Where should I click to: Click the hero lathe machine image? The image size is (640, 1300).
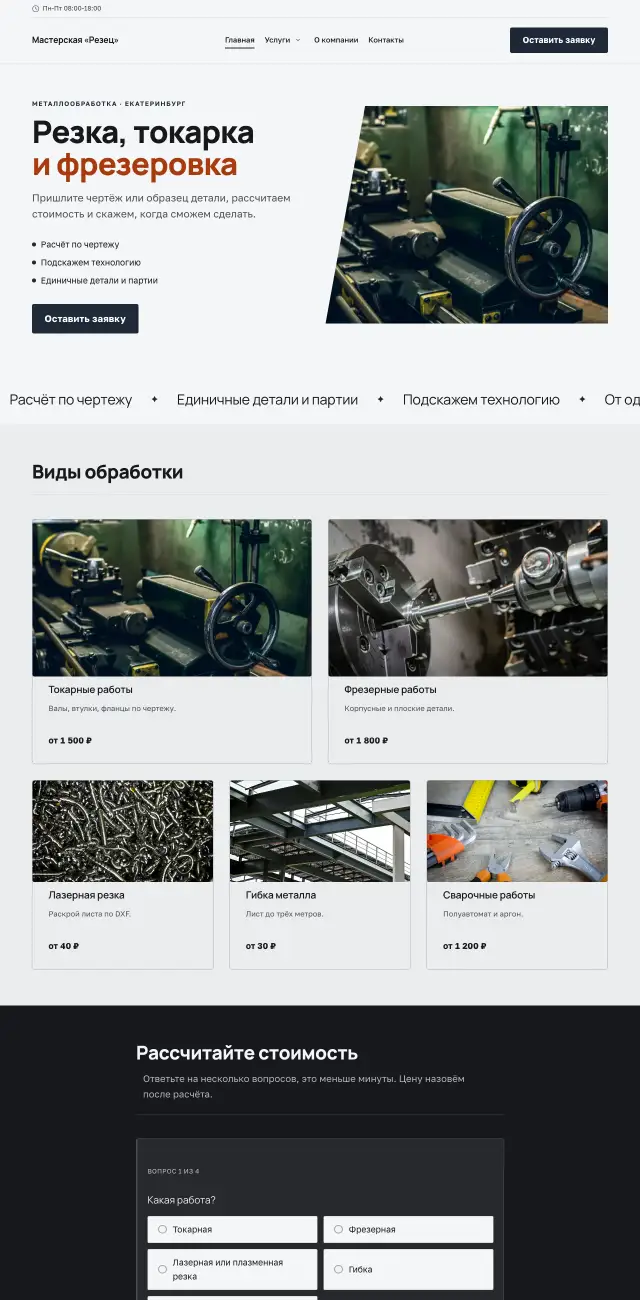click(467, 214)
